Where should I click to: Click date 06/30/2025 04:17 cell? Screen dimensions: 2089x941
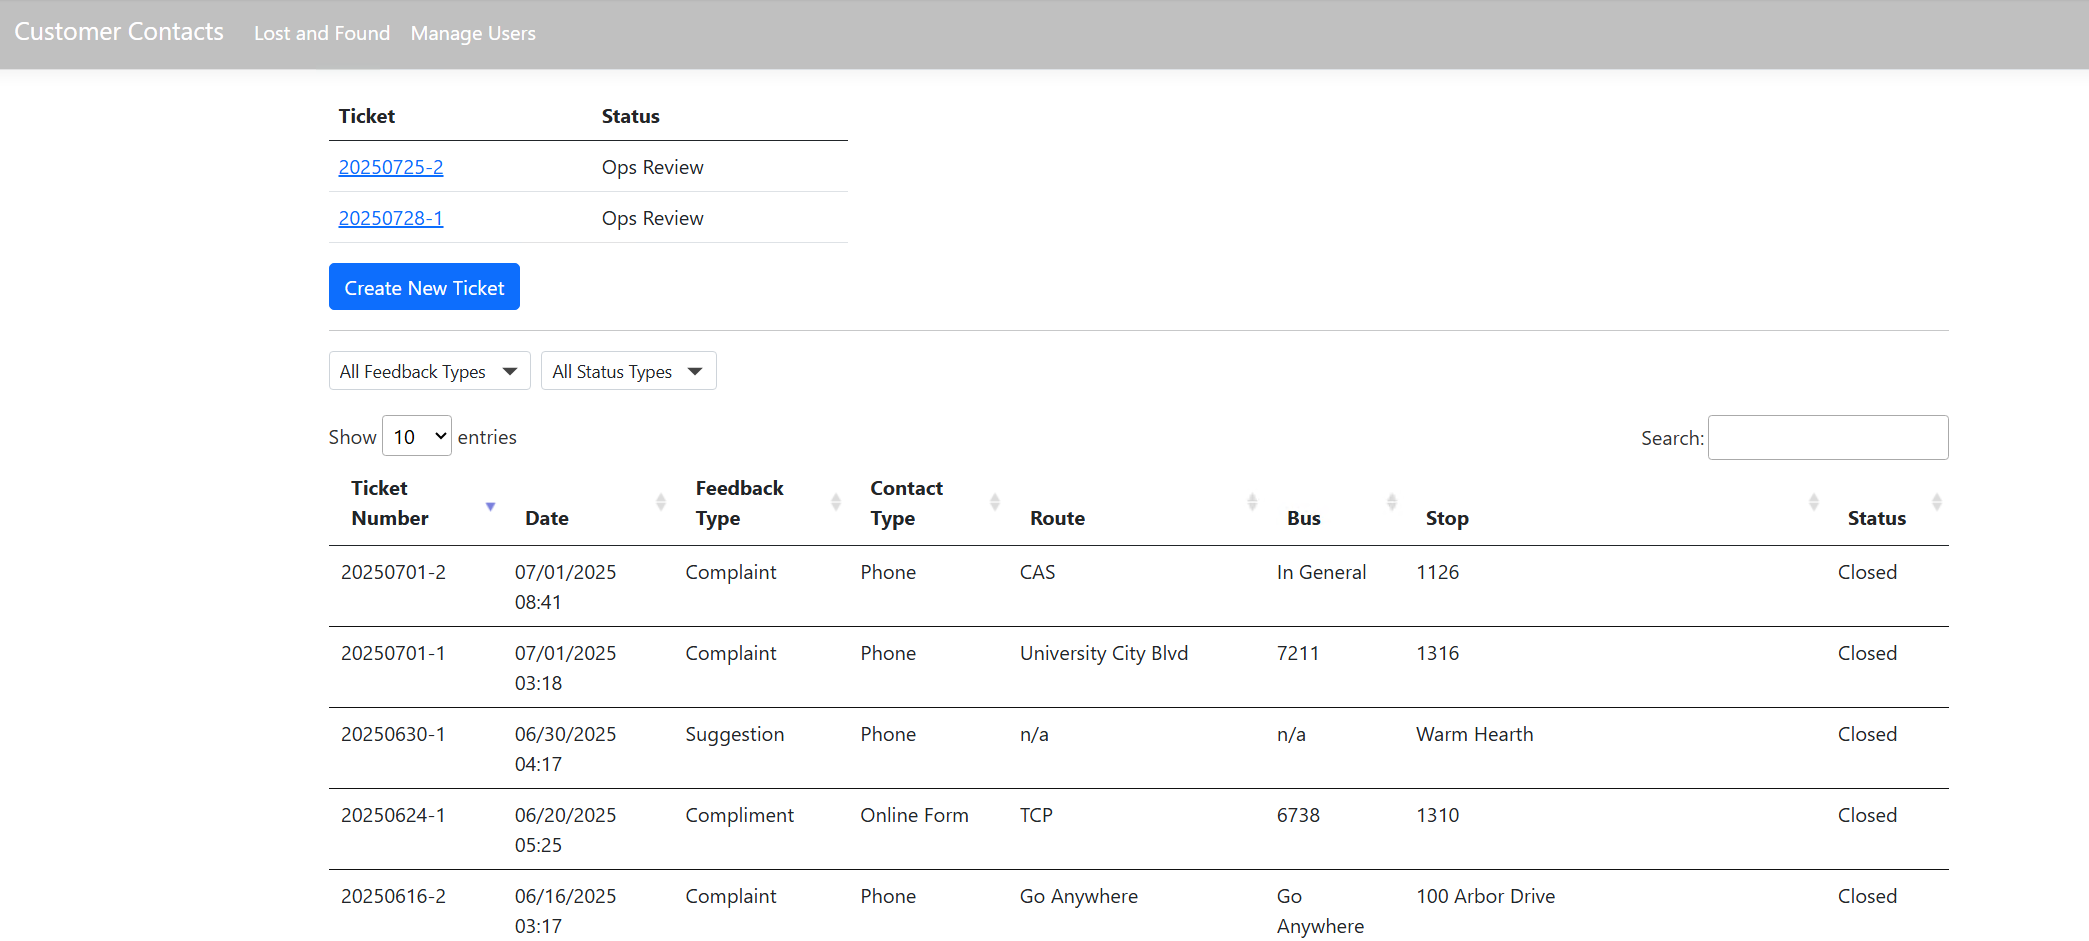pyautogui.click(x=566, y=749)
